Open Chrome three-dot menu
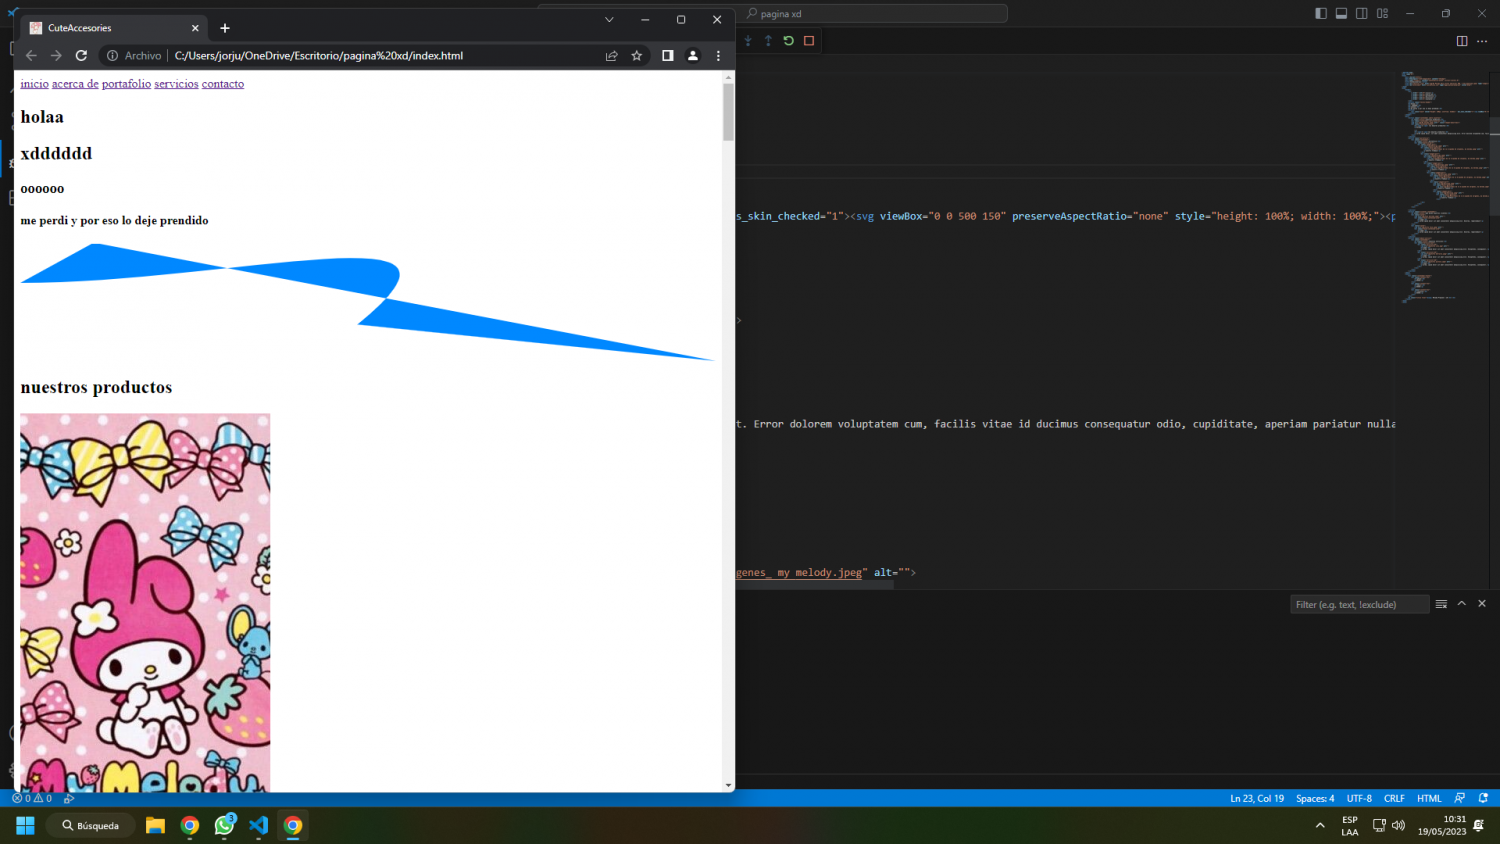The width and height of the screenshot is (1500, 844). 718,56
